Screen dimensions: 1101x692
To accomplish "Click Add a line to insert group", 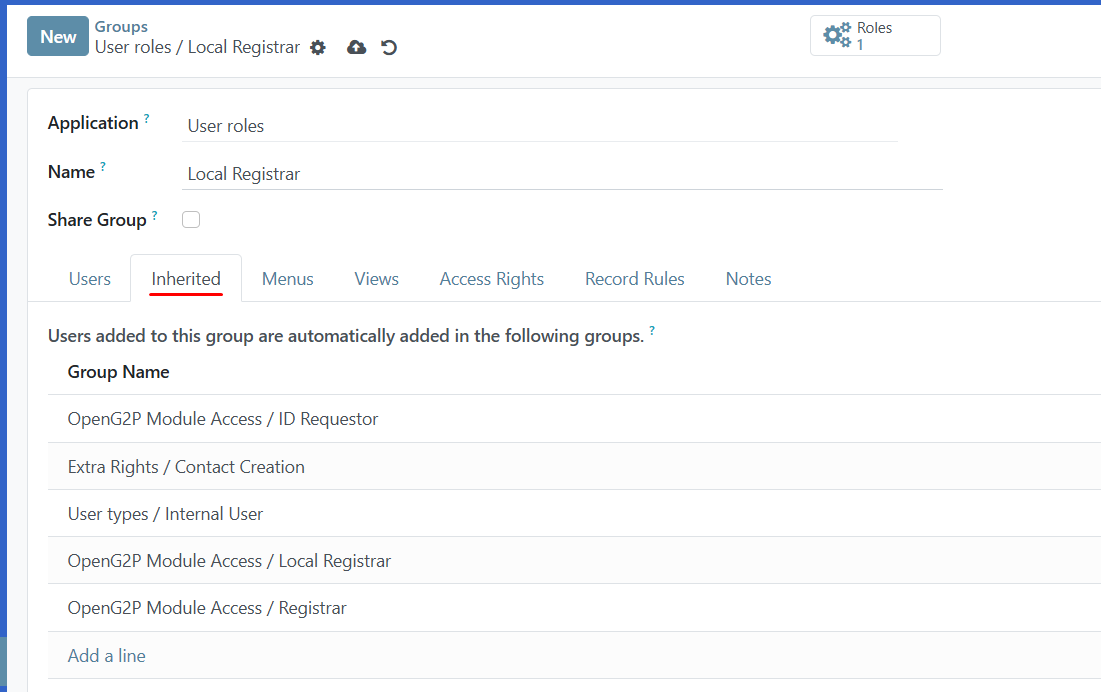I will [x=106, y=655].
